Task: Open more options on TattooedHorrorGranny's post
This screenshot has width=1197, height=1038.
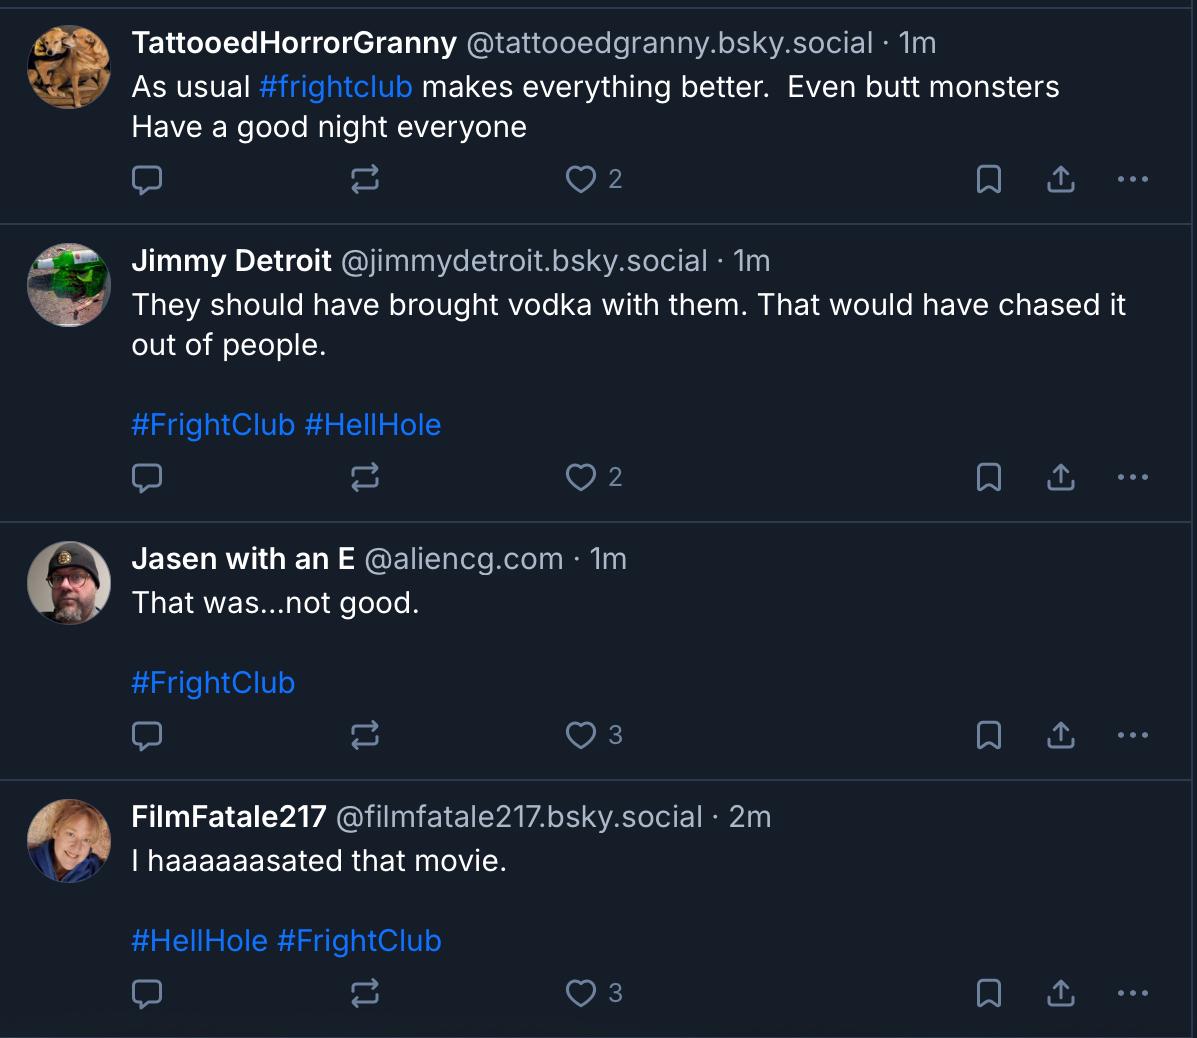Action: tap(1133, 180)
